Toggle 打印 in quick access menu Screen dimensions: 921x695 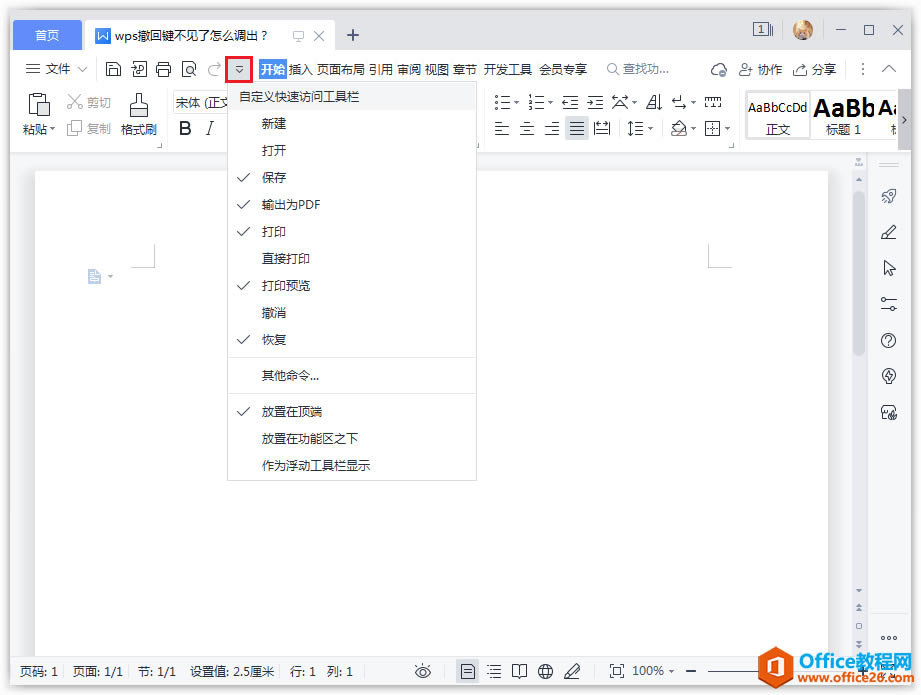pos(351,231)
